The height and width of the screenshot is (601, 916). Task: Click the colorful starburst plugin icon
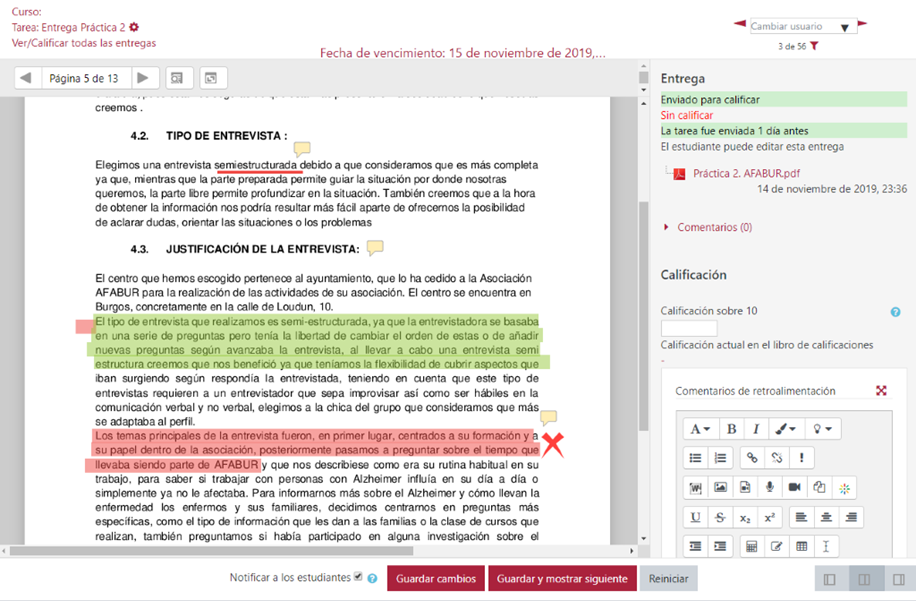844,488
